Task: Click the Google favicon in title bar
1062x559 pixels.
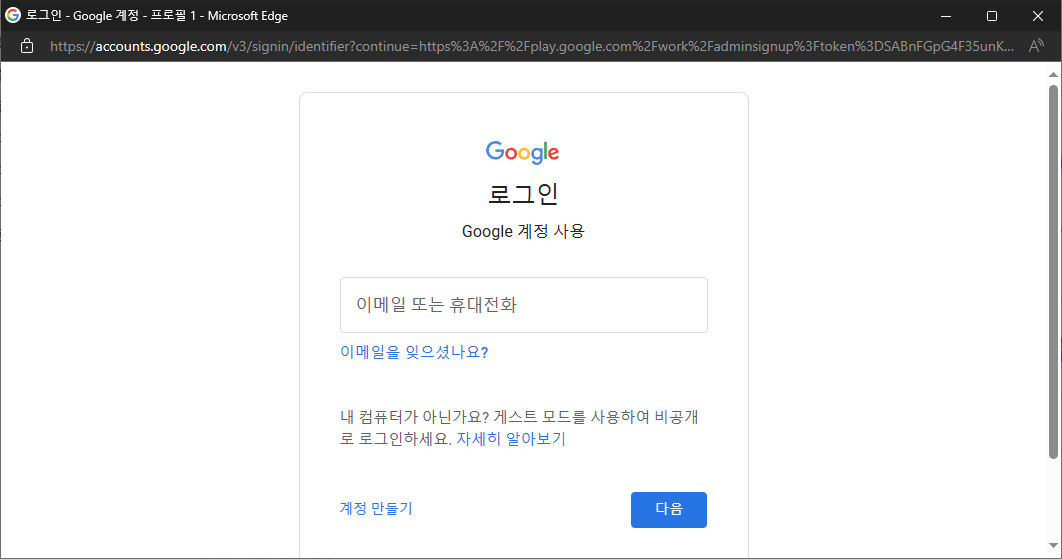Action: point(13,15)
